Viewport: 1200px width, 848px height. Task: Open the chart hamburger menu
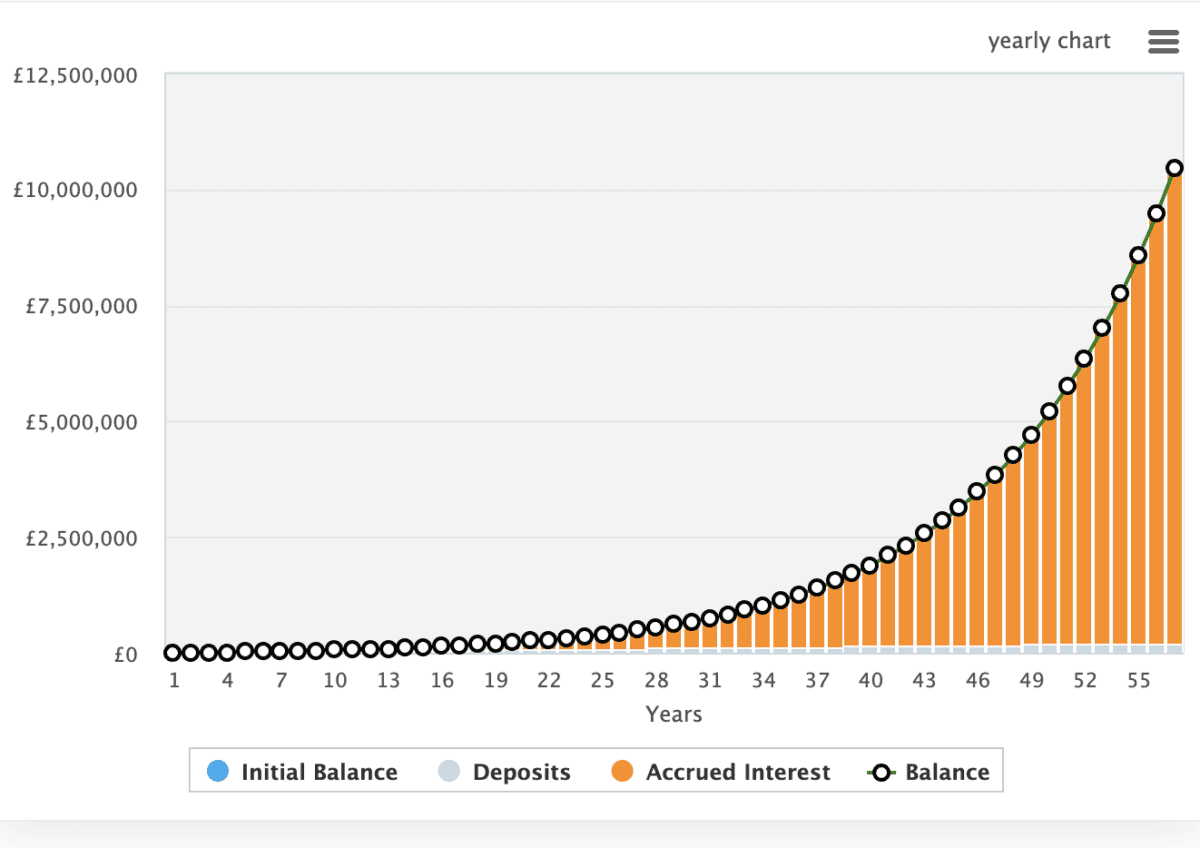1163,41
